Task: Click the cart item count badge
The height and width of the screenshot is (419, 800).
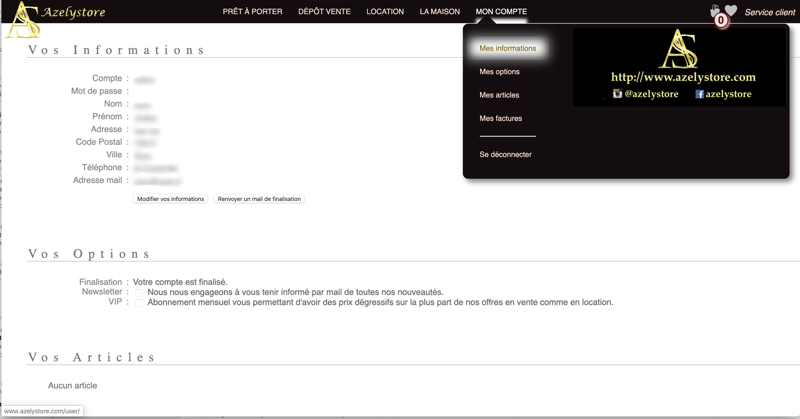Action: pos(721,20)
